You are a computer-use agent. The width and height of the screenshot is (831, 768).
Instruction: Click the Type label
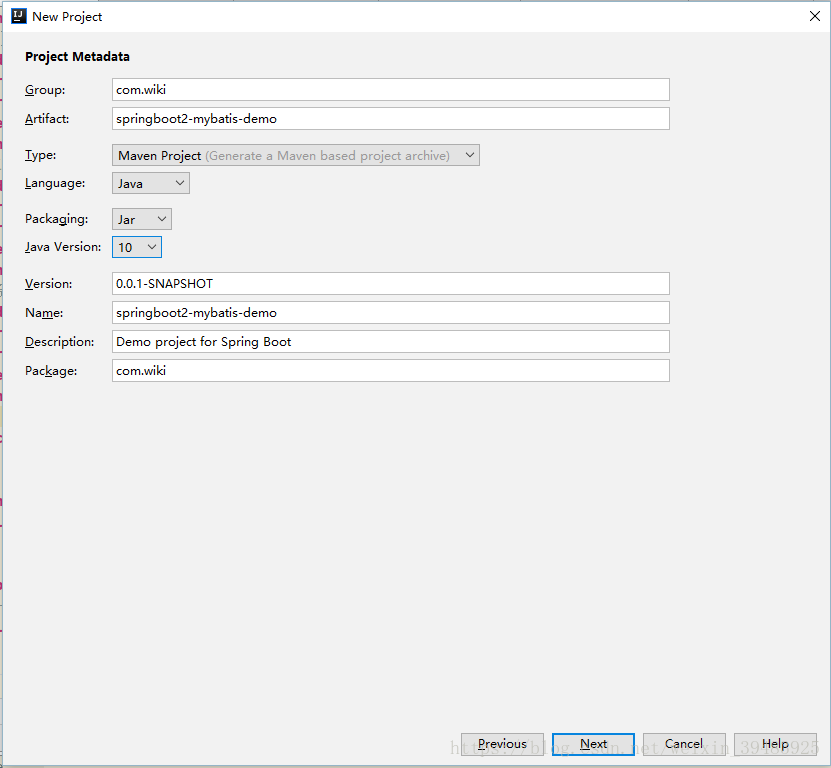[x=40, y=155]
